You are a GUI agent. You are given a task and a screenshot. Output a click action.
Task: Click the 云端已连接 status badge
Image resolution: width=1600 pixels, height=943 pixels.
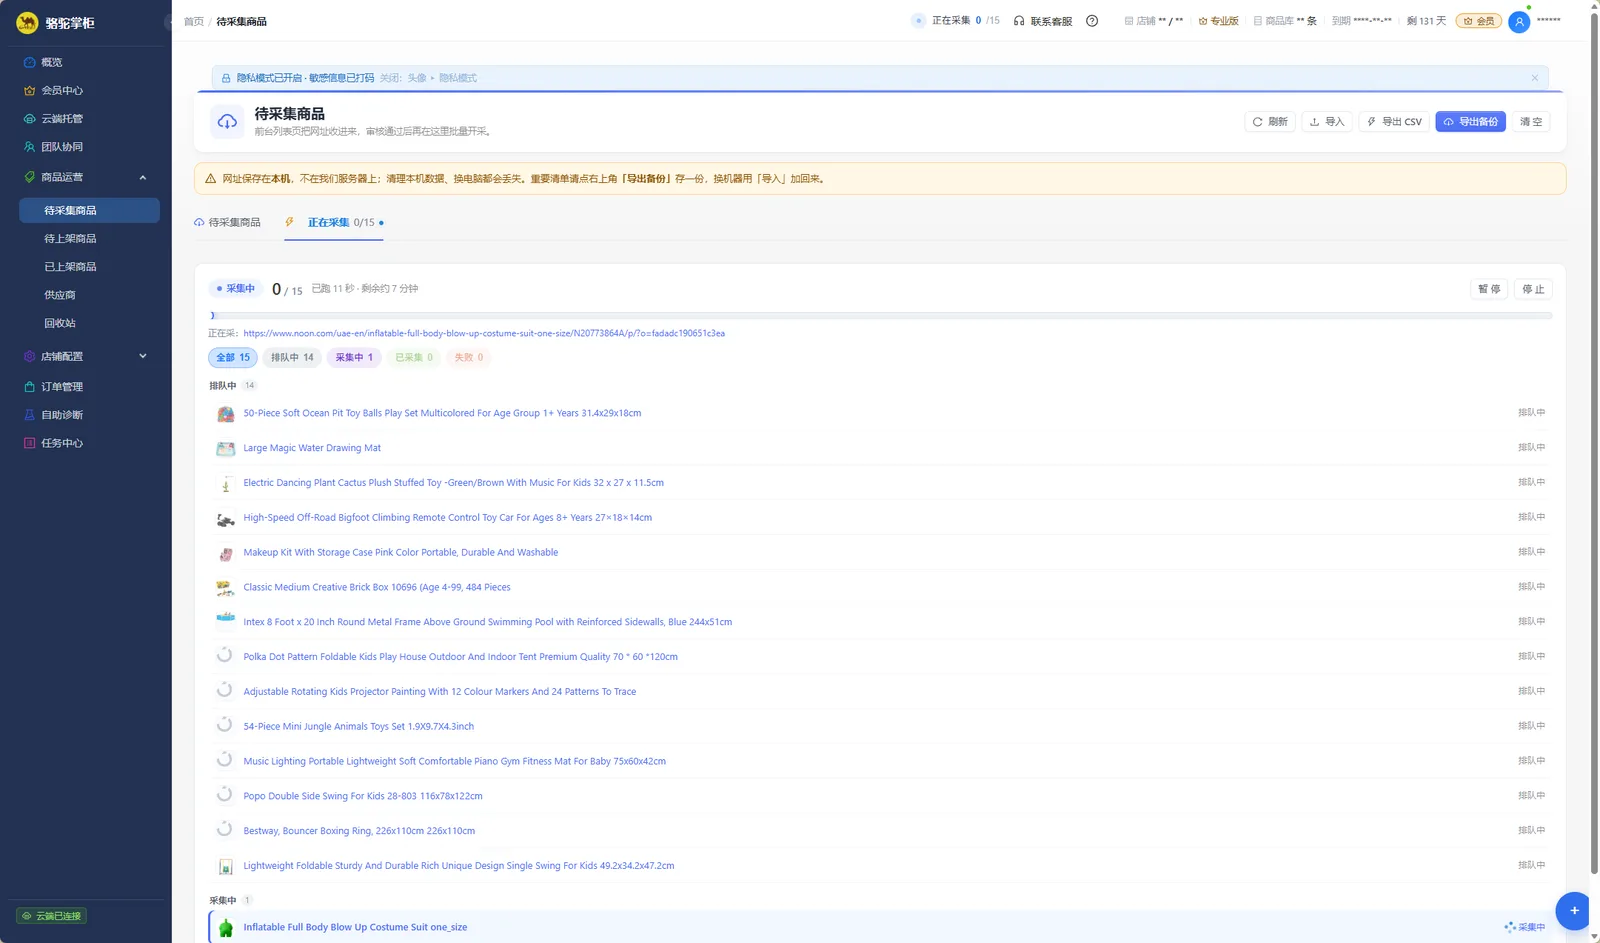(52, 916)
